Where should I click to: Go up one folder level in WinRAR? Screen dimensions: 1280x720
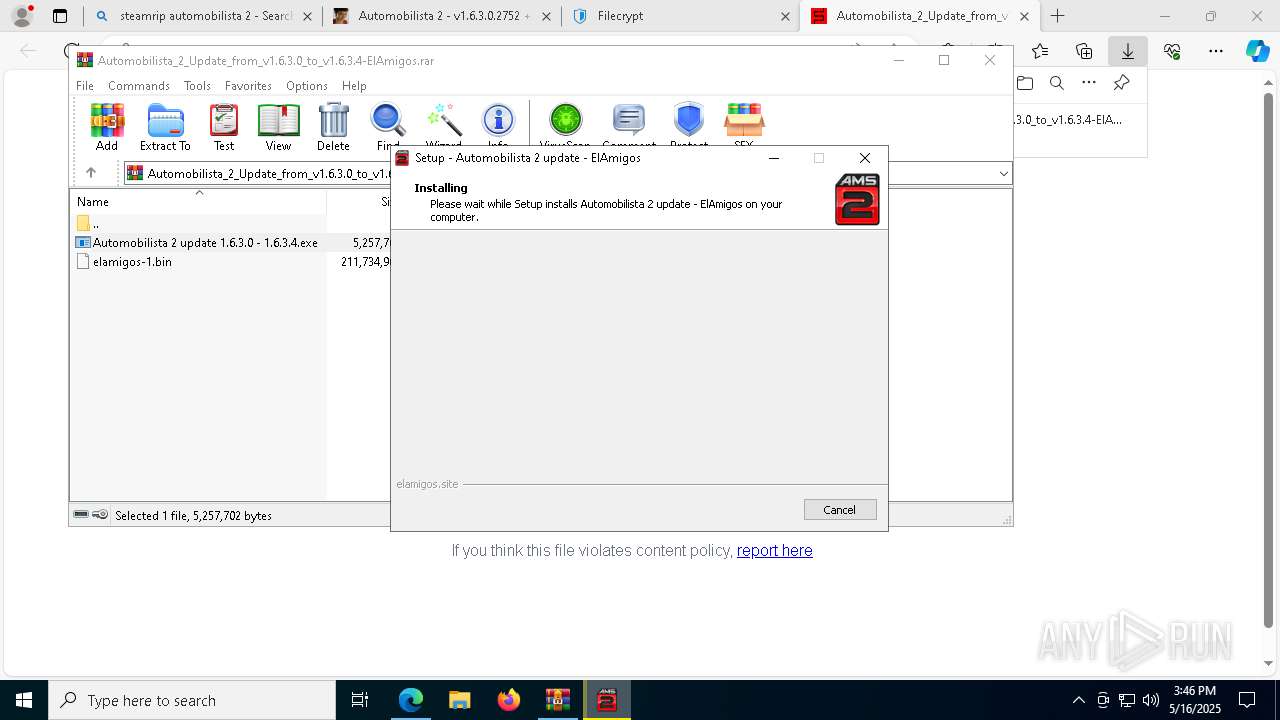[x=90, y=173]
